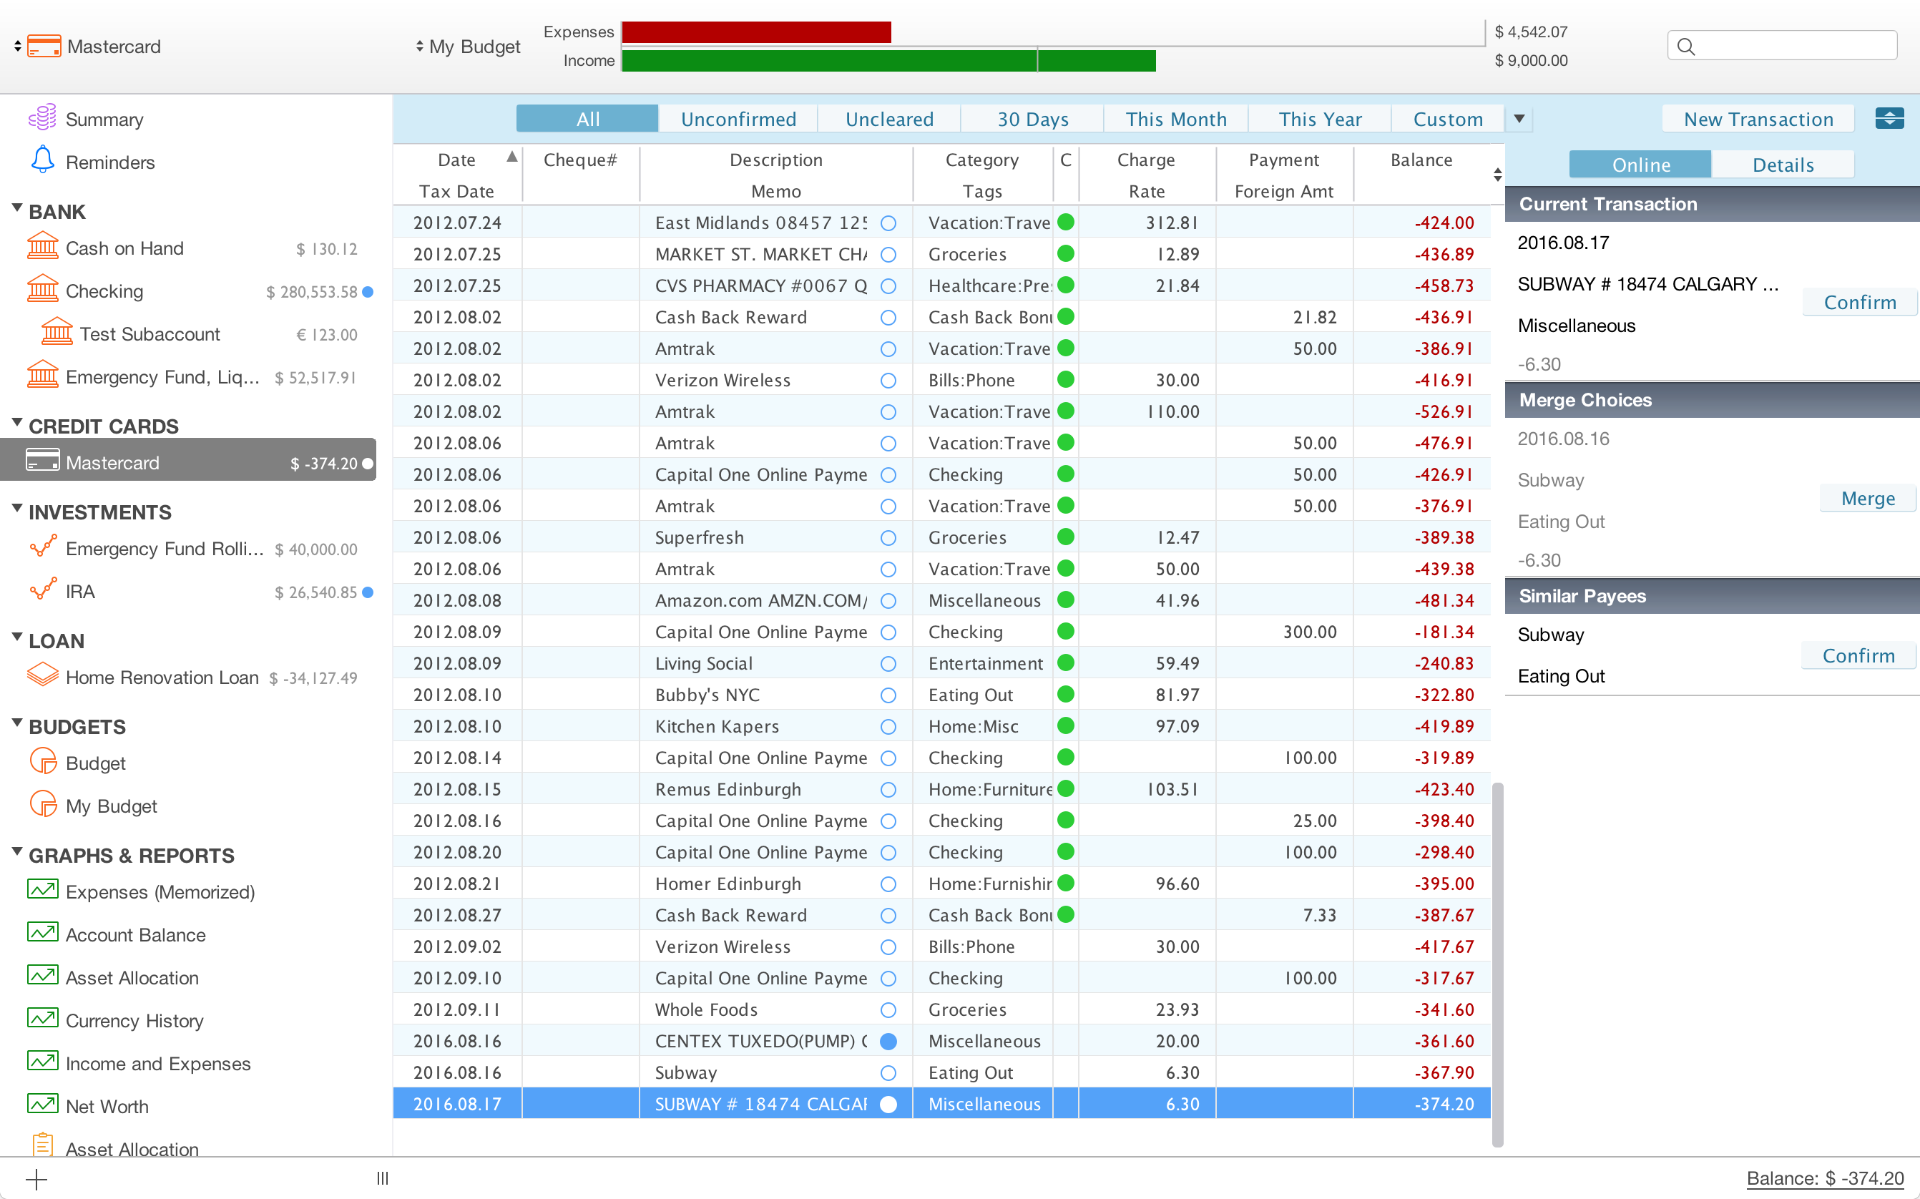Viewport: 1920px width, 1199px height.
Task: Confirm the similar payee Subway
Action: (x=1858, y=655)
